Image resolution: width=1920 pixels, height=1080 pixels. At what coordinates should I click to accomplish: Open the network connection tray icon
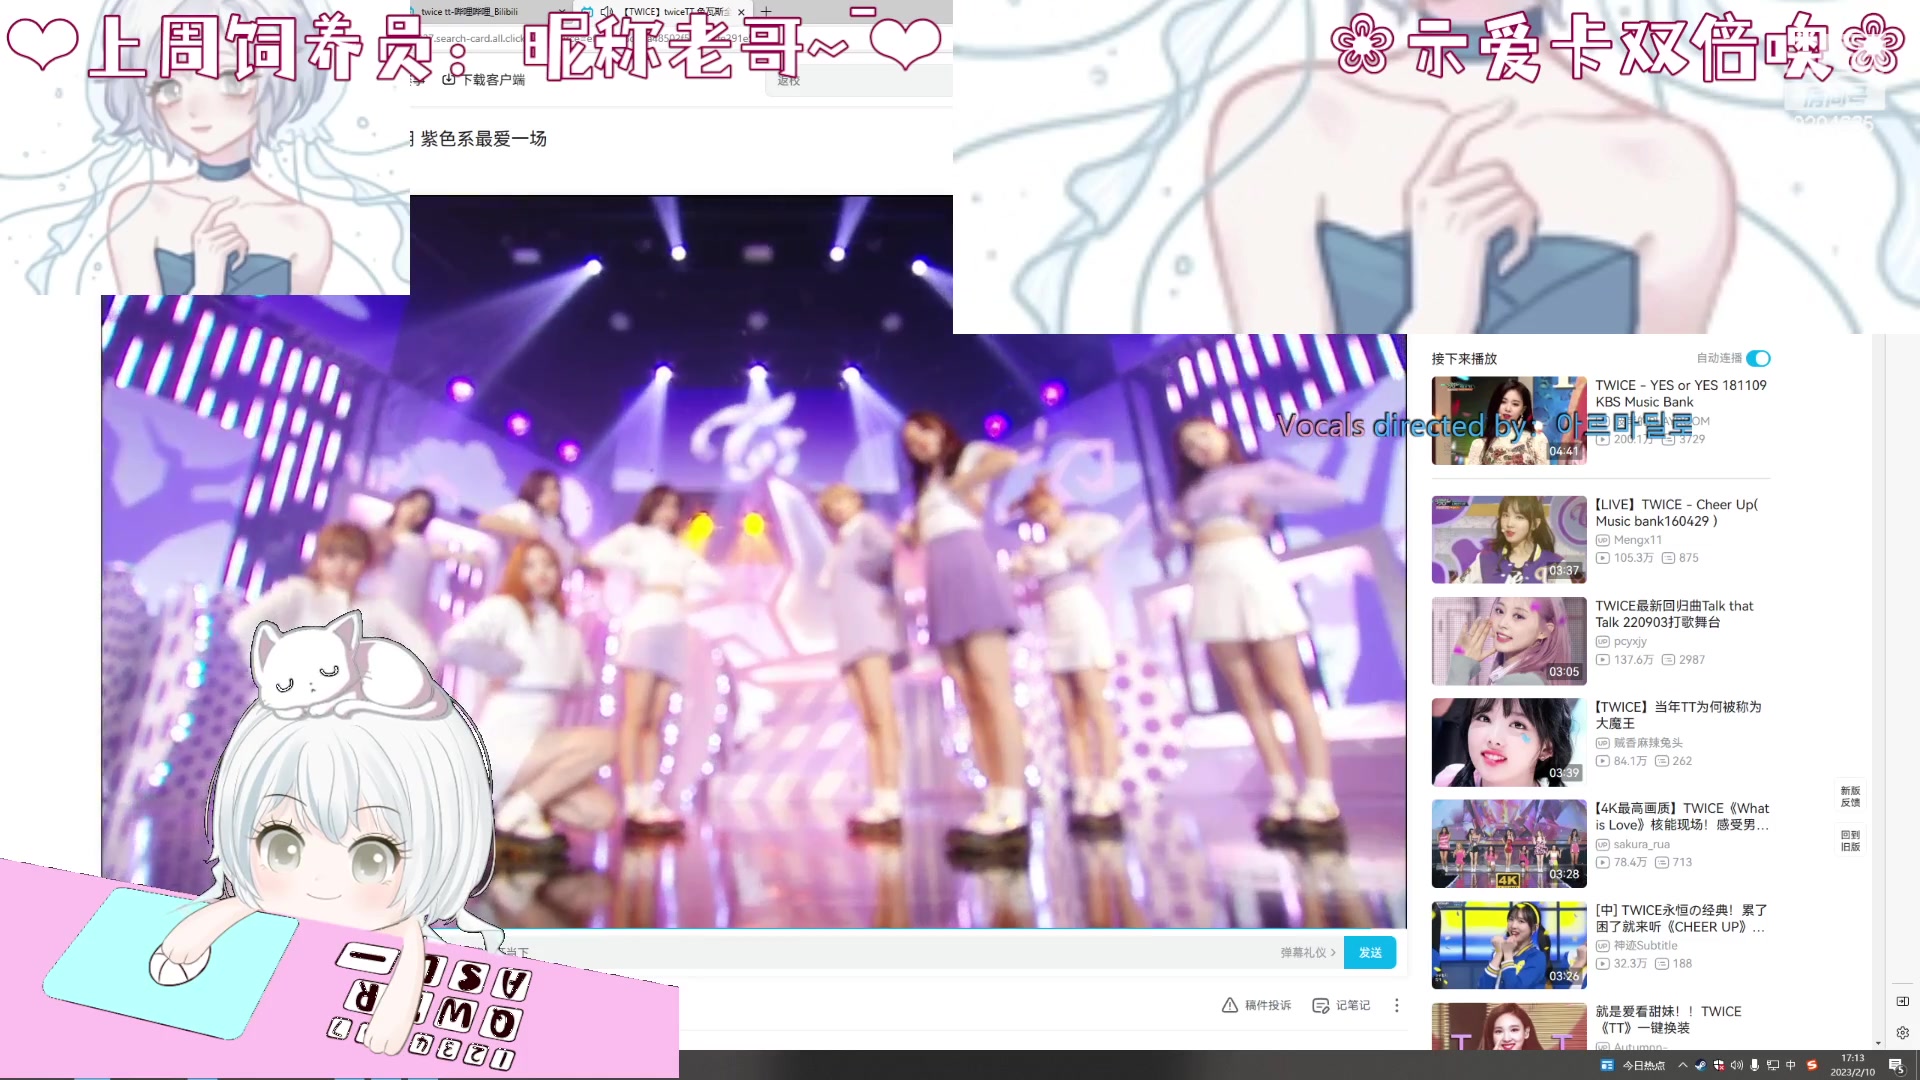click(1772, 1065)
